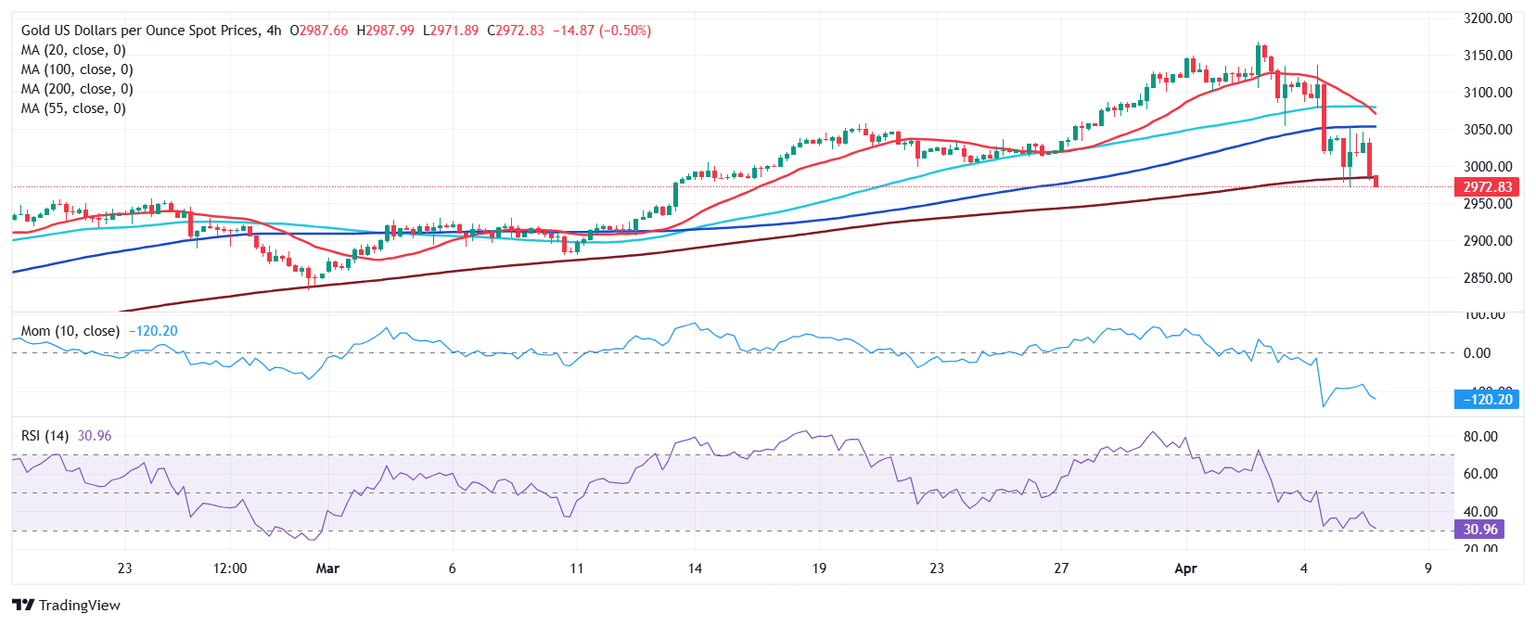This screenshot has height=625, width=1536.
Task: Select the MA (55, close, 0) legend label
Action: [73, 108]
